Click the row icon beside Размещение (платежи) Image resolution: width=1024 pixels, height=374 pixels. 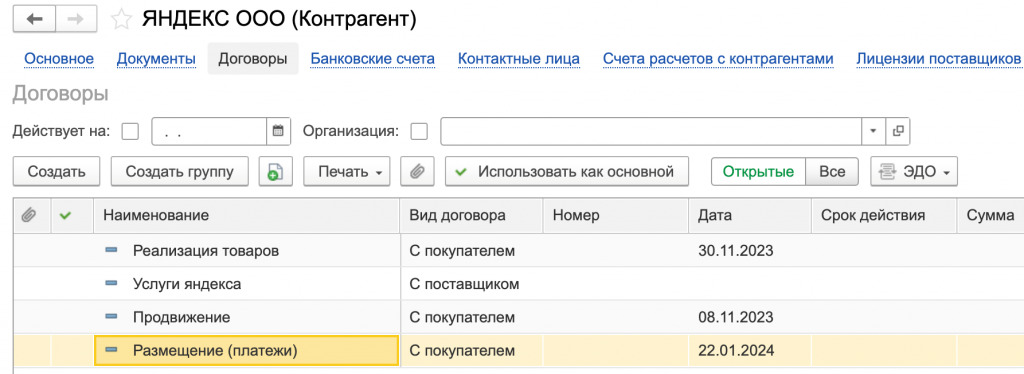click(x=111, y=351)
